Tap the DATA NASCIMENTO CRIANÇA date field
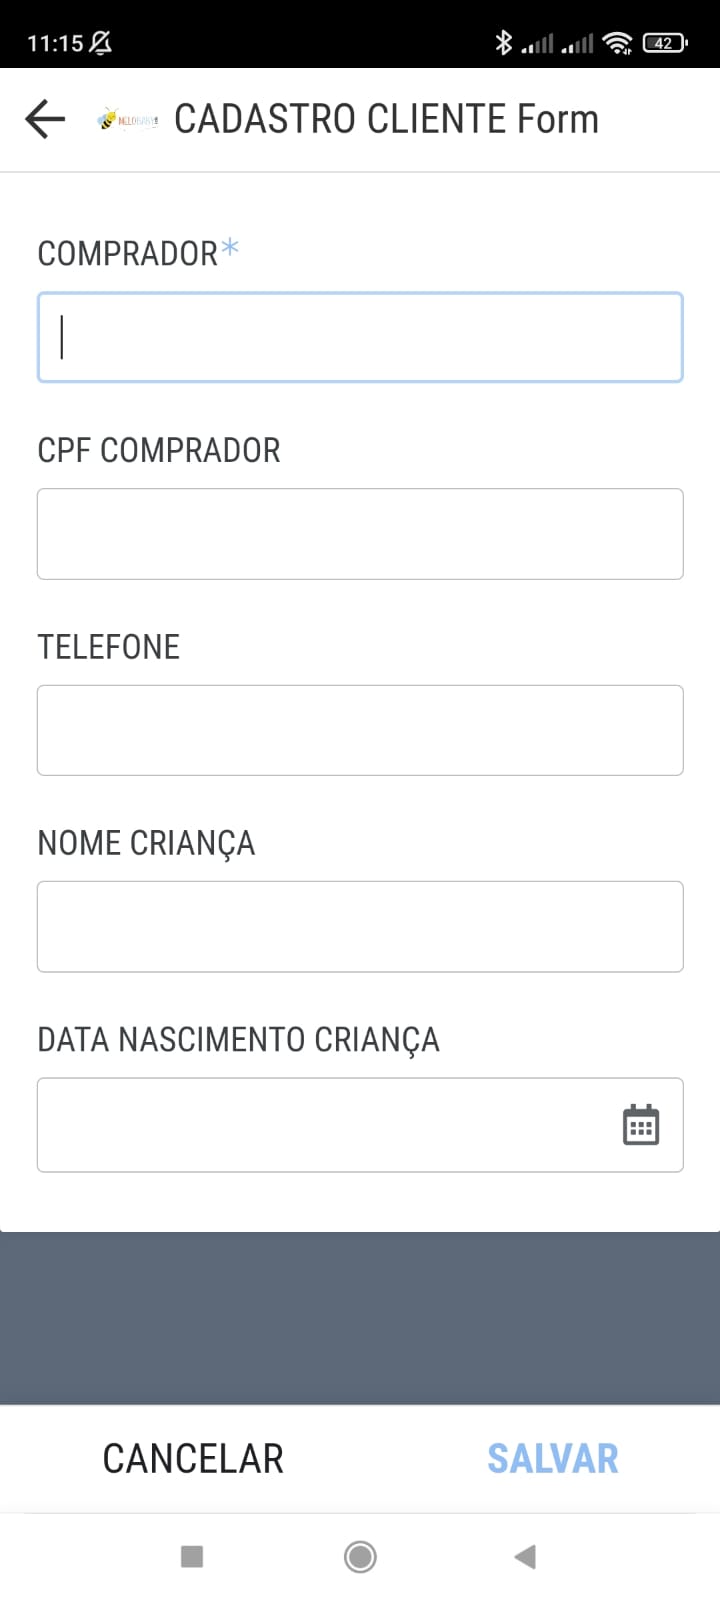The image size is (720, 1600). [x=320, y=1125]
